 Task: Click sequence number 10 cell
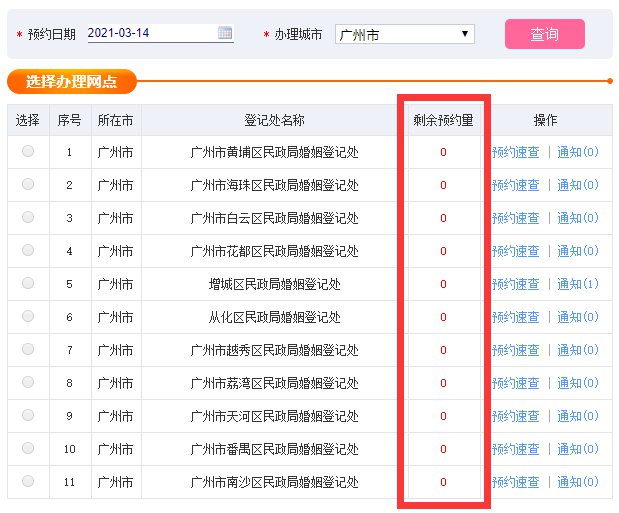[69, 449]
